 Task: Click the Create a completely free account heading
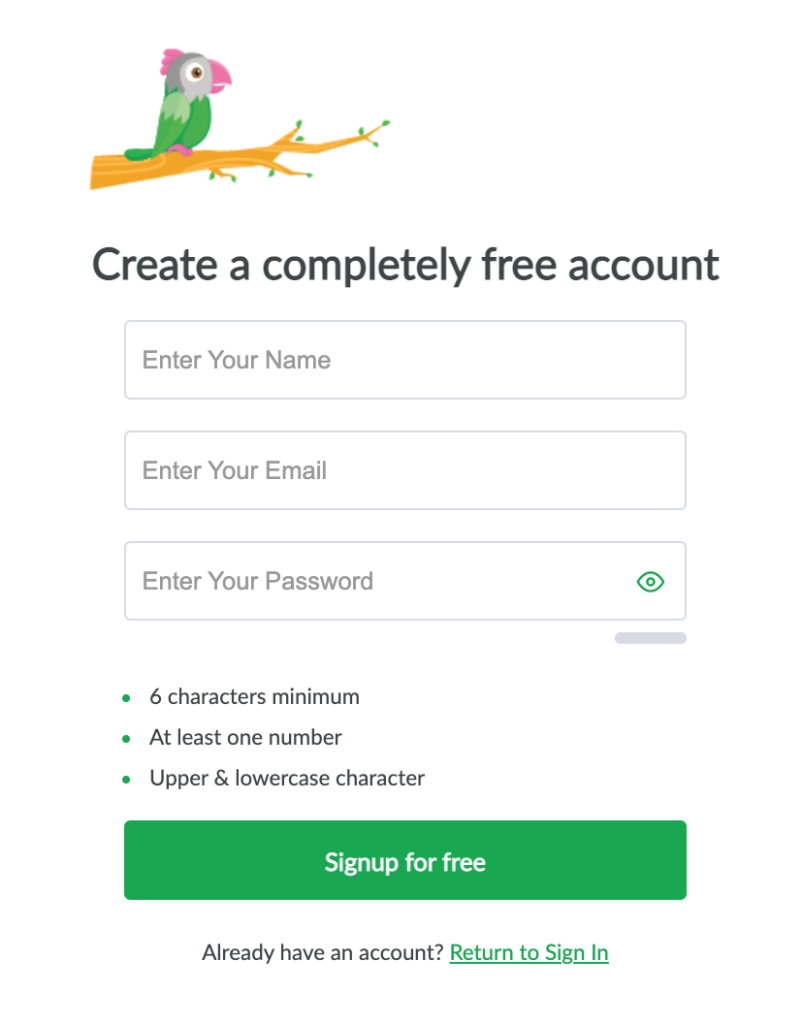(405, 264)
